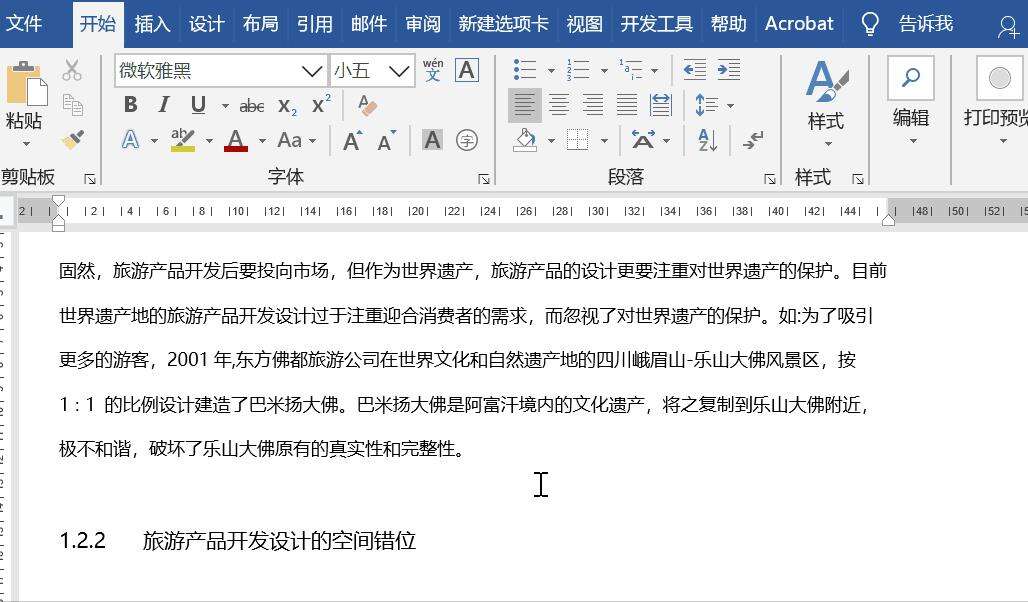Screen dimensions: 1028x602
Task: Switch to the 设计 (Design) tab
Action: tap(207, 24)
